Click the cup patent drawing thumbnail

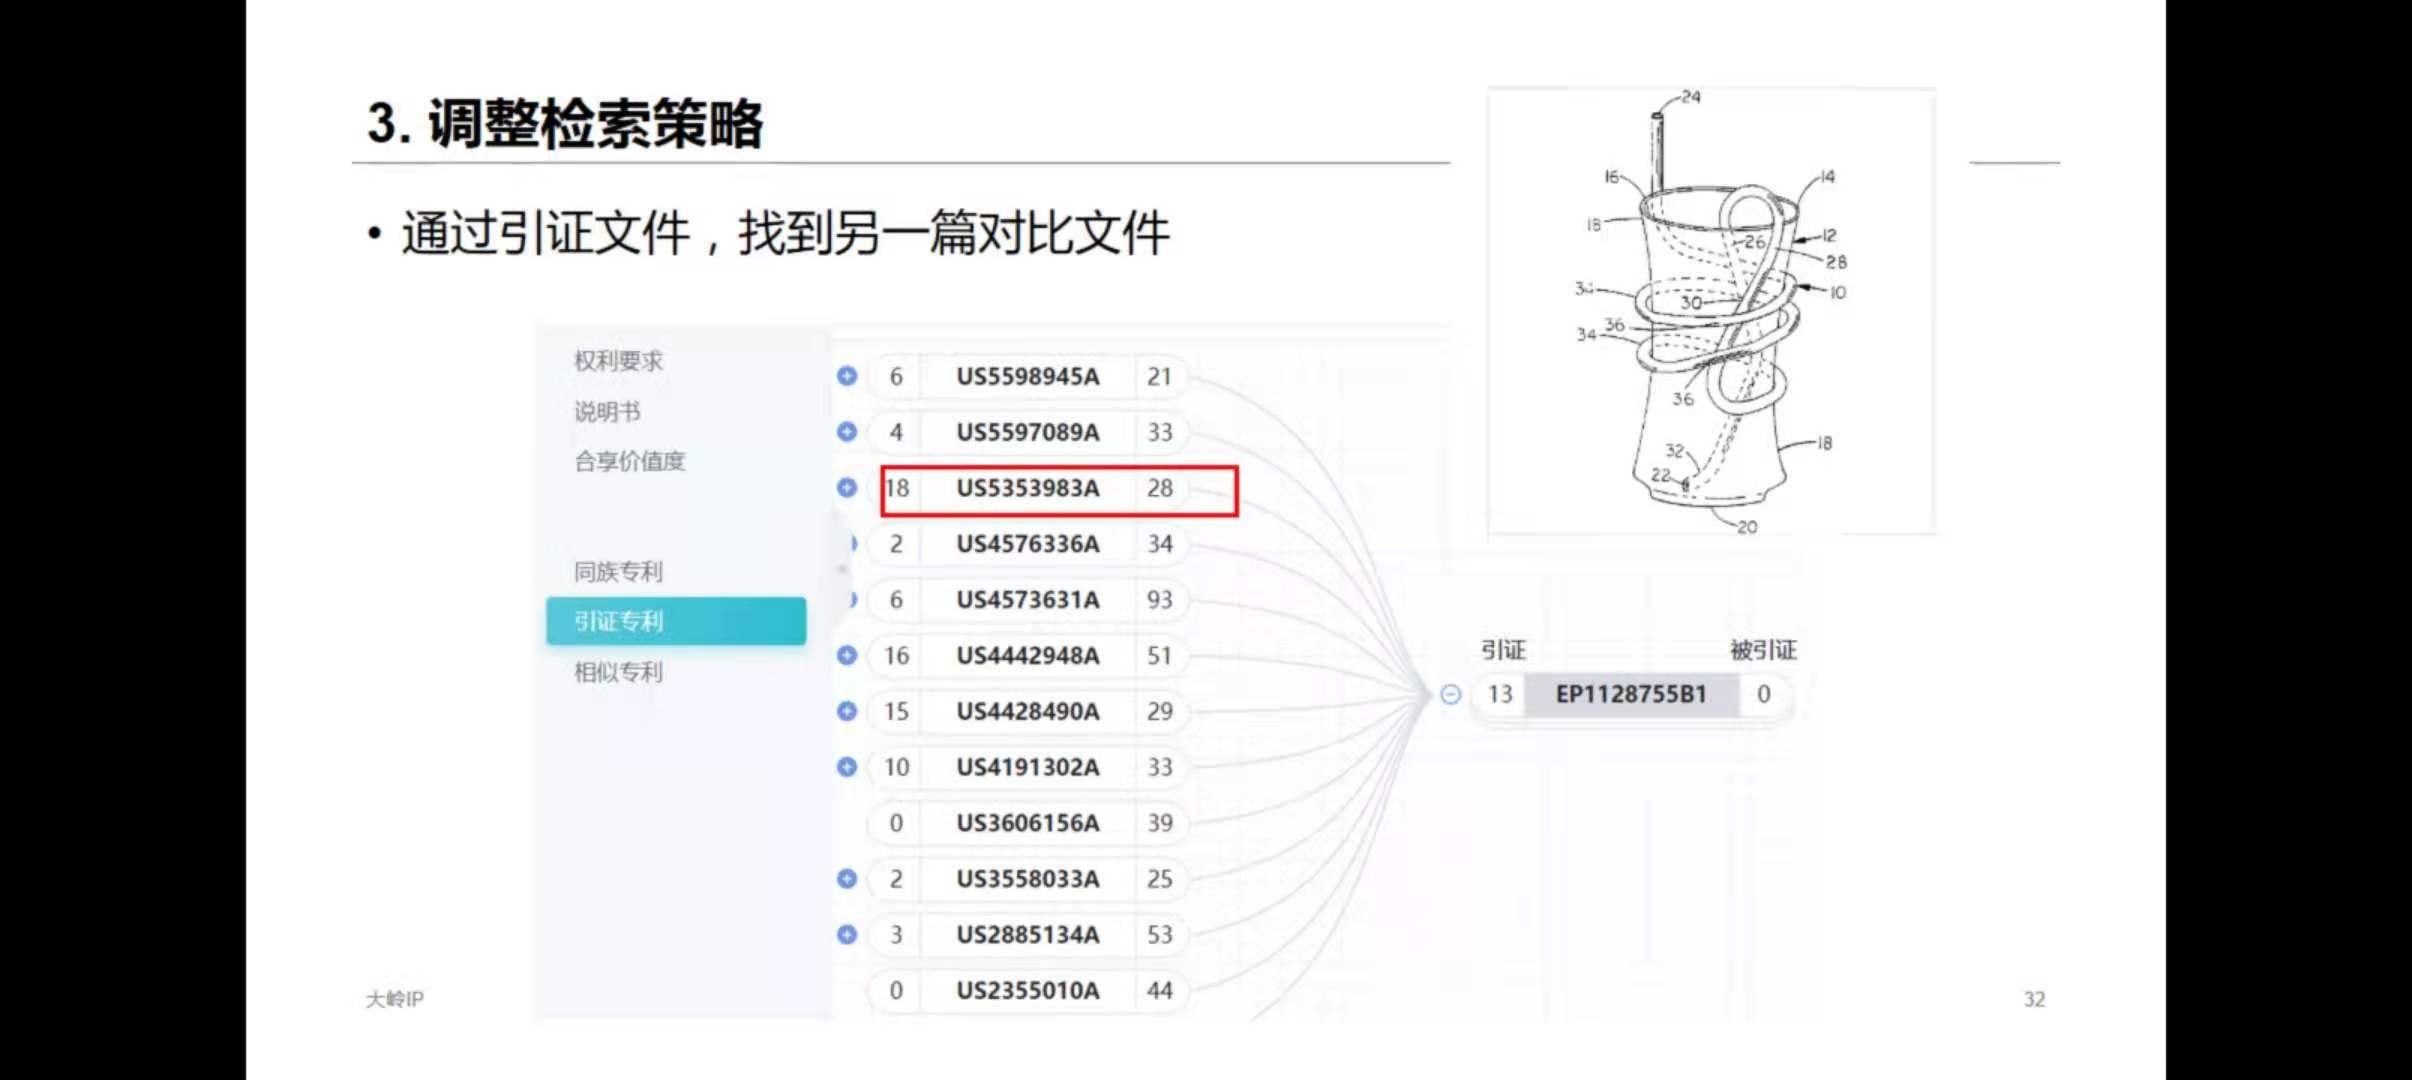1711,311
